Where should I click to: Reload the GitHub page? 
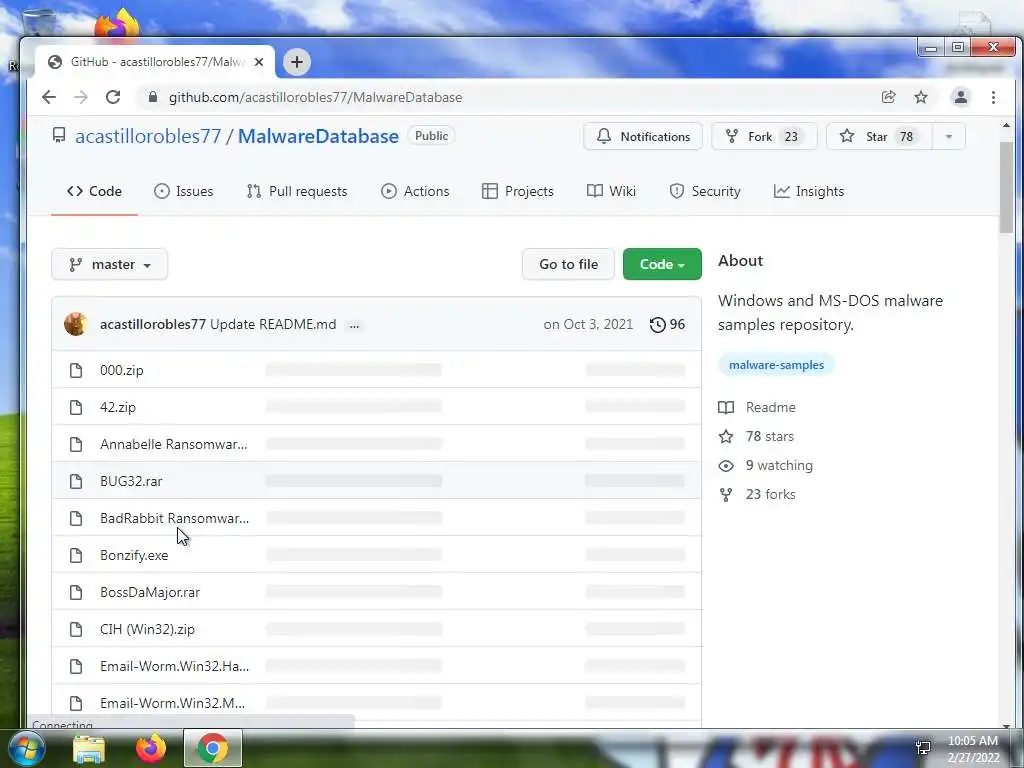pos(113,97)
